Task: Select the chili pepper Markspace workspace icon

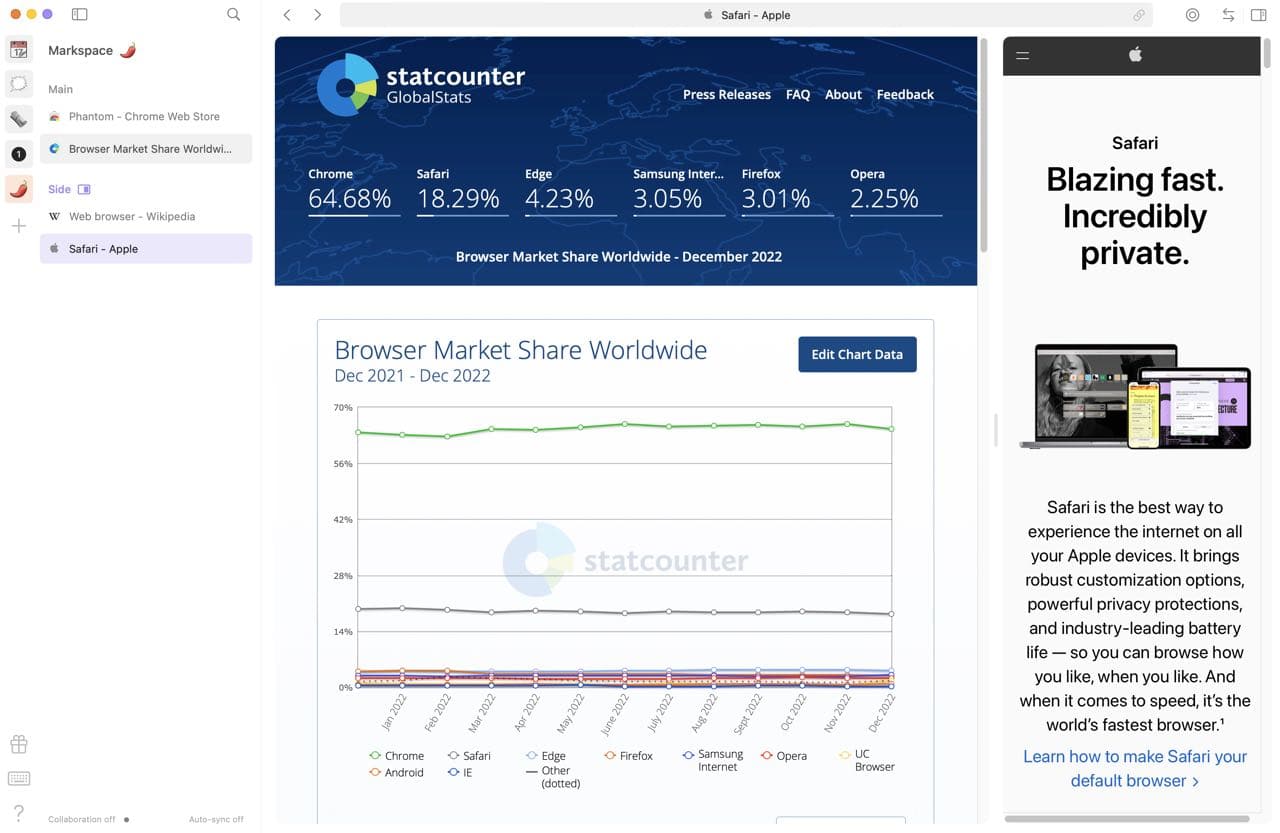Action: coord(18,188)
